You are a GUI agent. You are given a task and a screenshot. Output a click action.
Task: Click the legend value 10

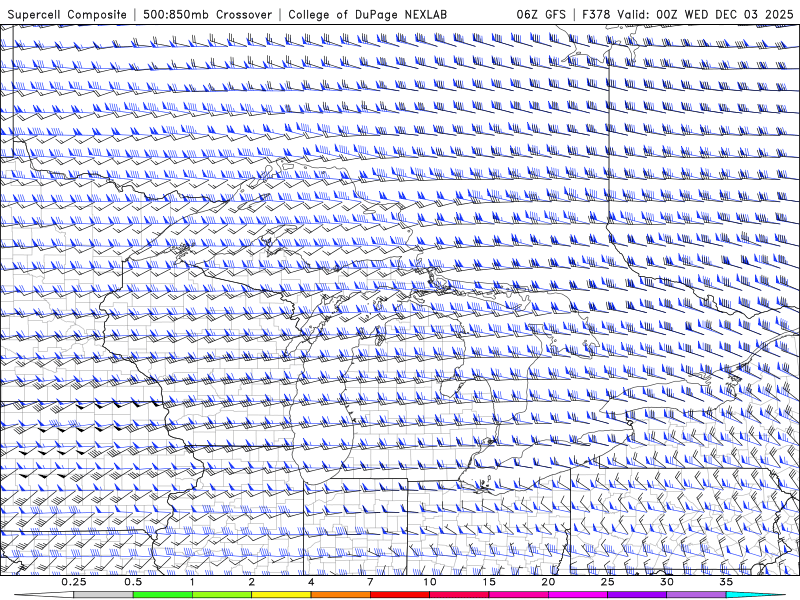click(x=430, y=582)
